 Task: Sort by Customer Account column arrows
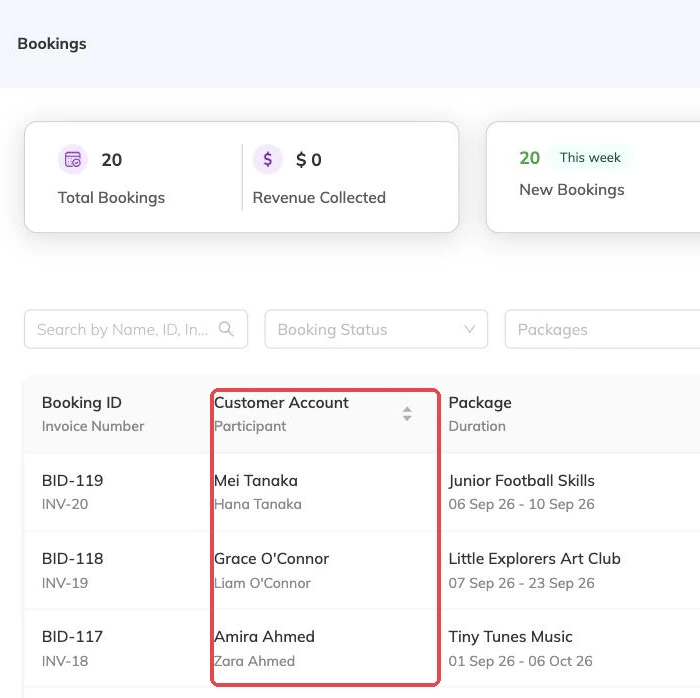click(407, 414)
